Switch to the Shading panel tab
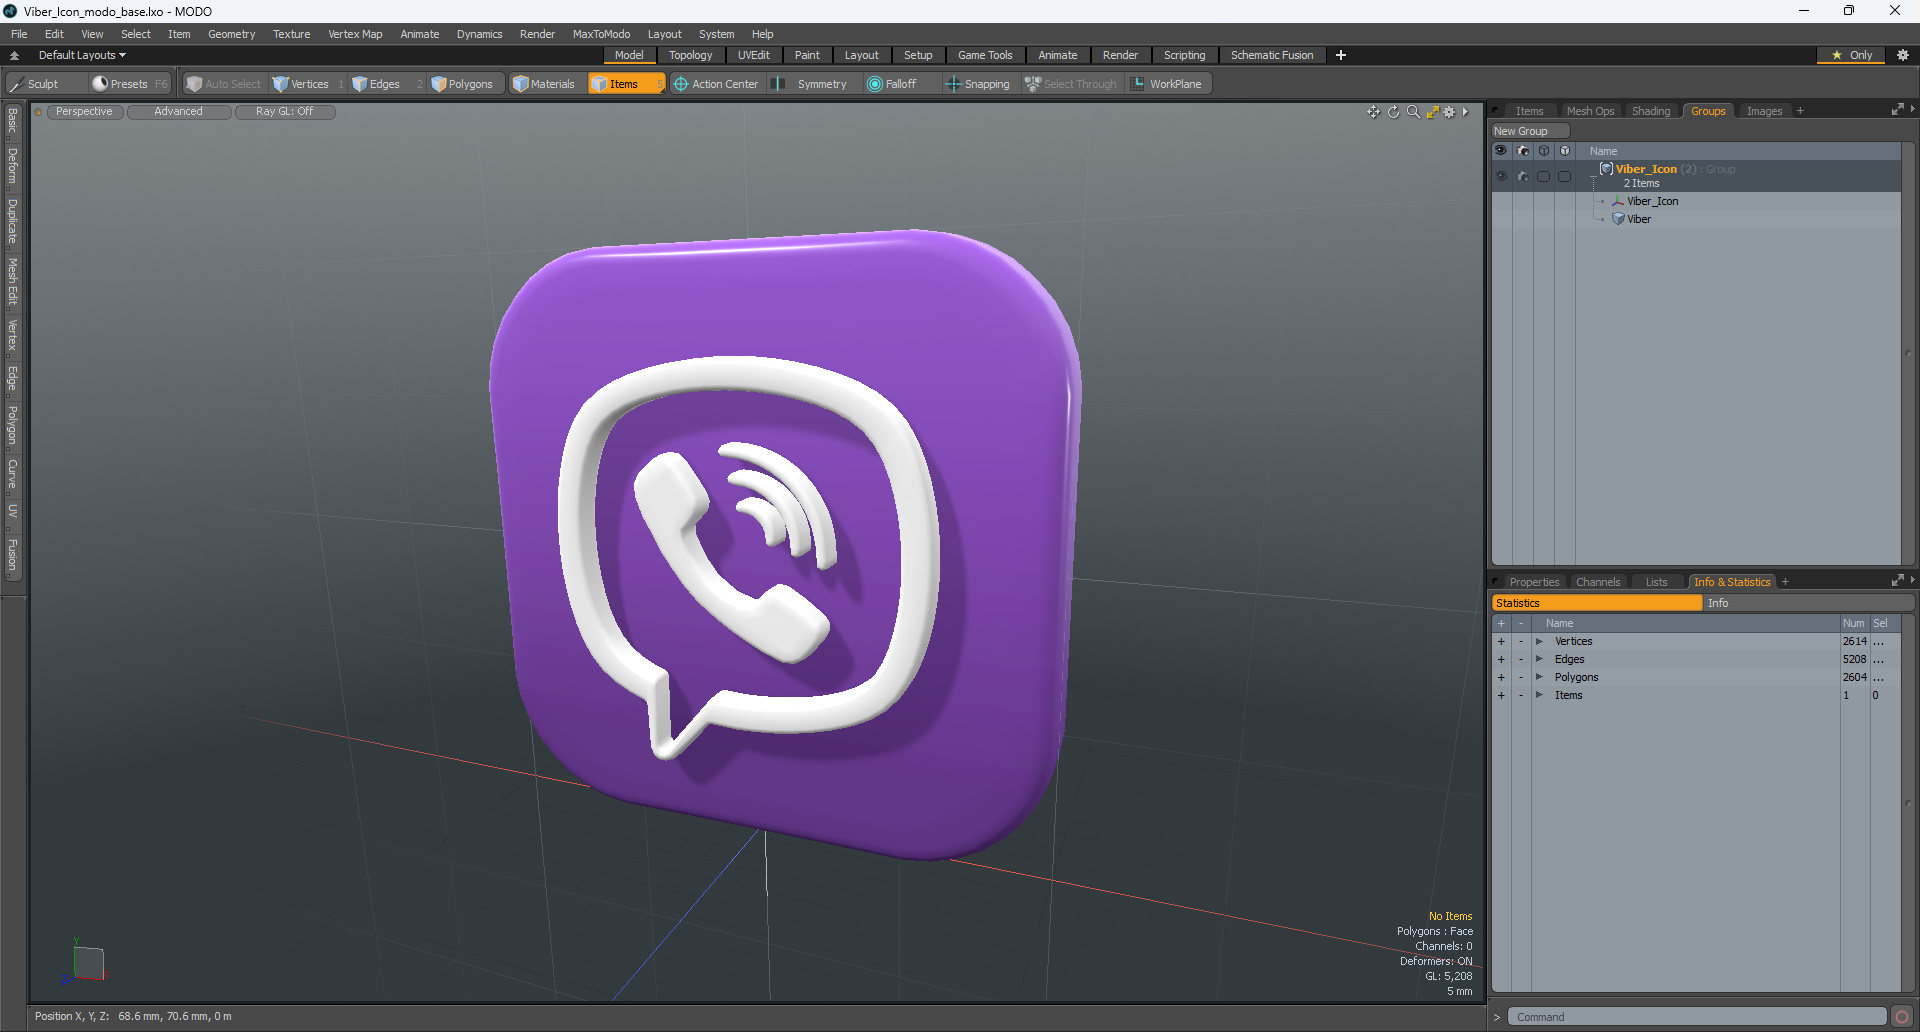This screenshot has width=1920, height=1032. pos(1651,111)
